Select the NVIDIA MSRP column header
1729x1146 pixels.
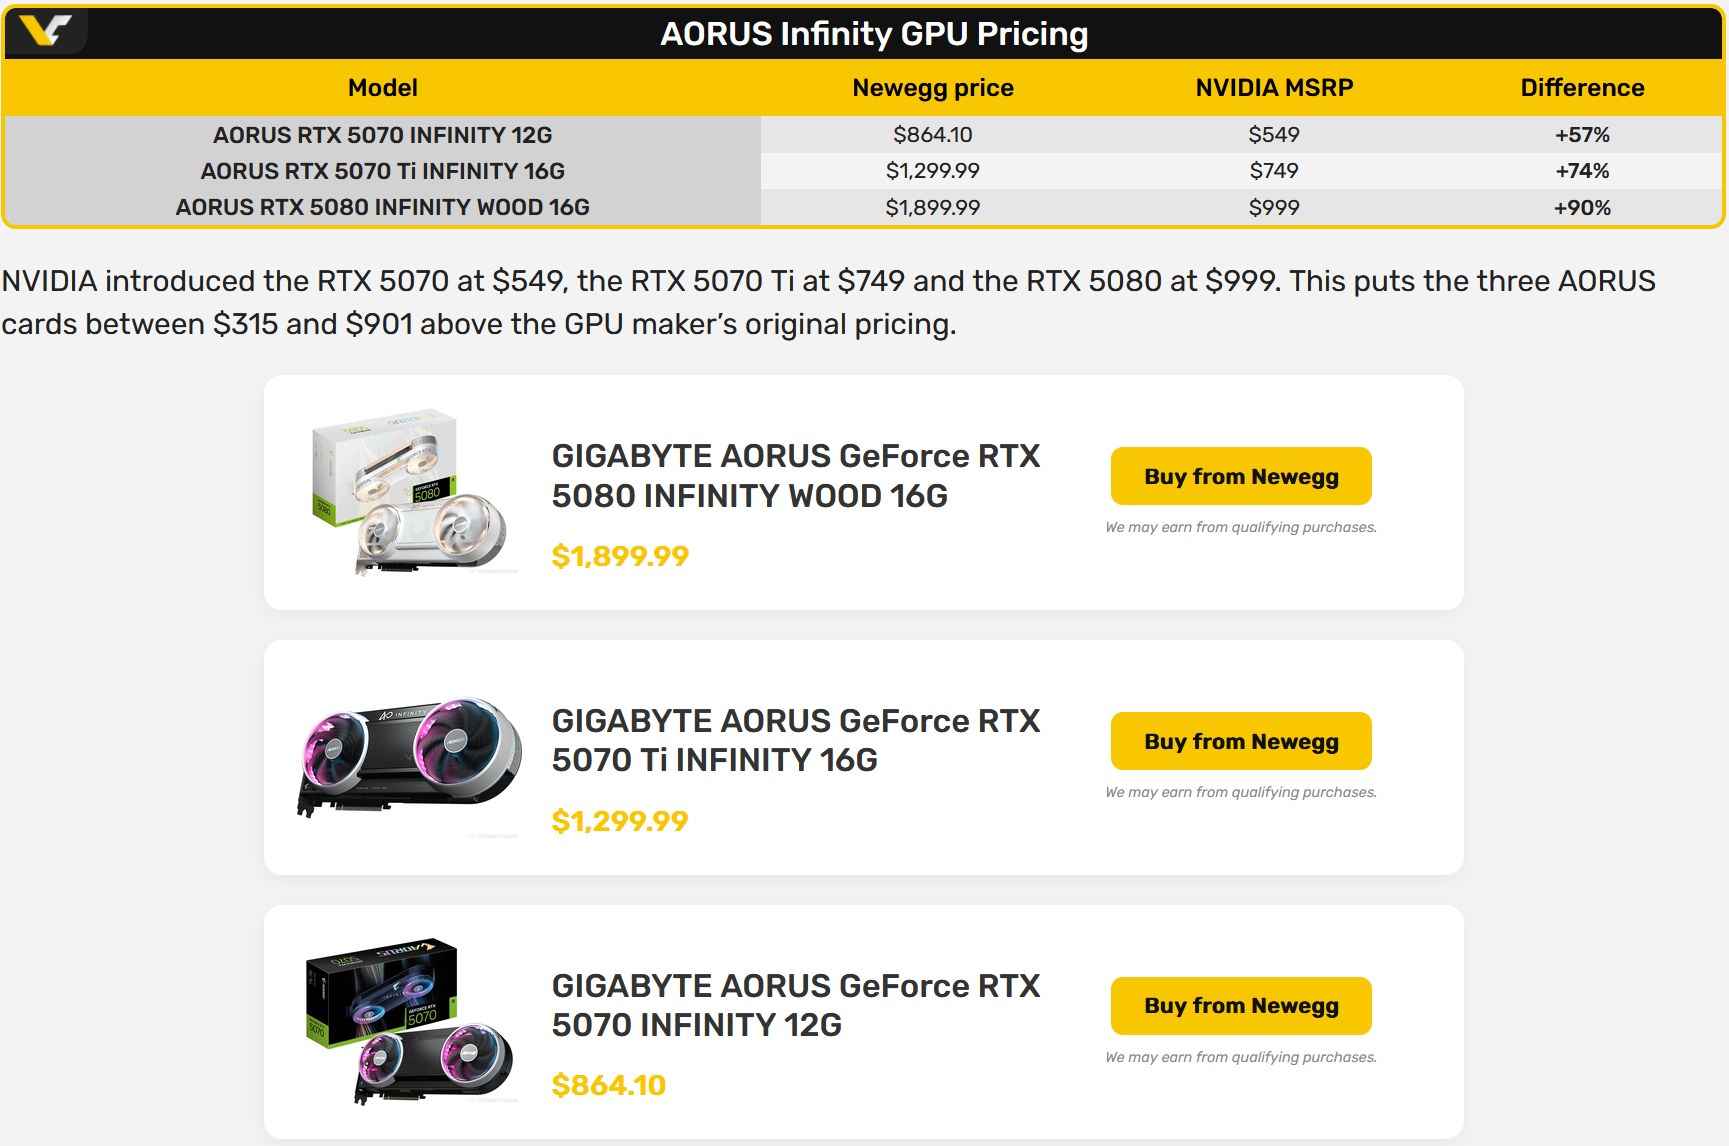coord(1274,88)
